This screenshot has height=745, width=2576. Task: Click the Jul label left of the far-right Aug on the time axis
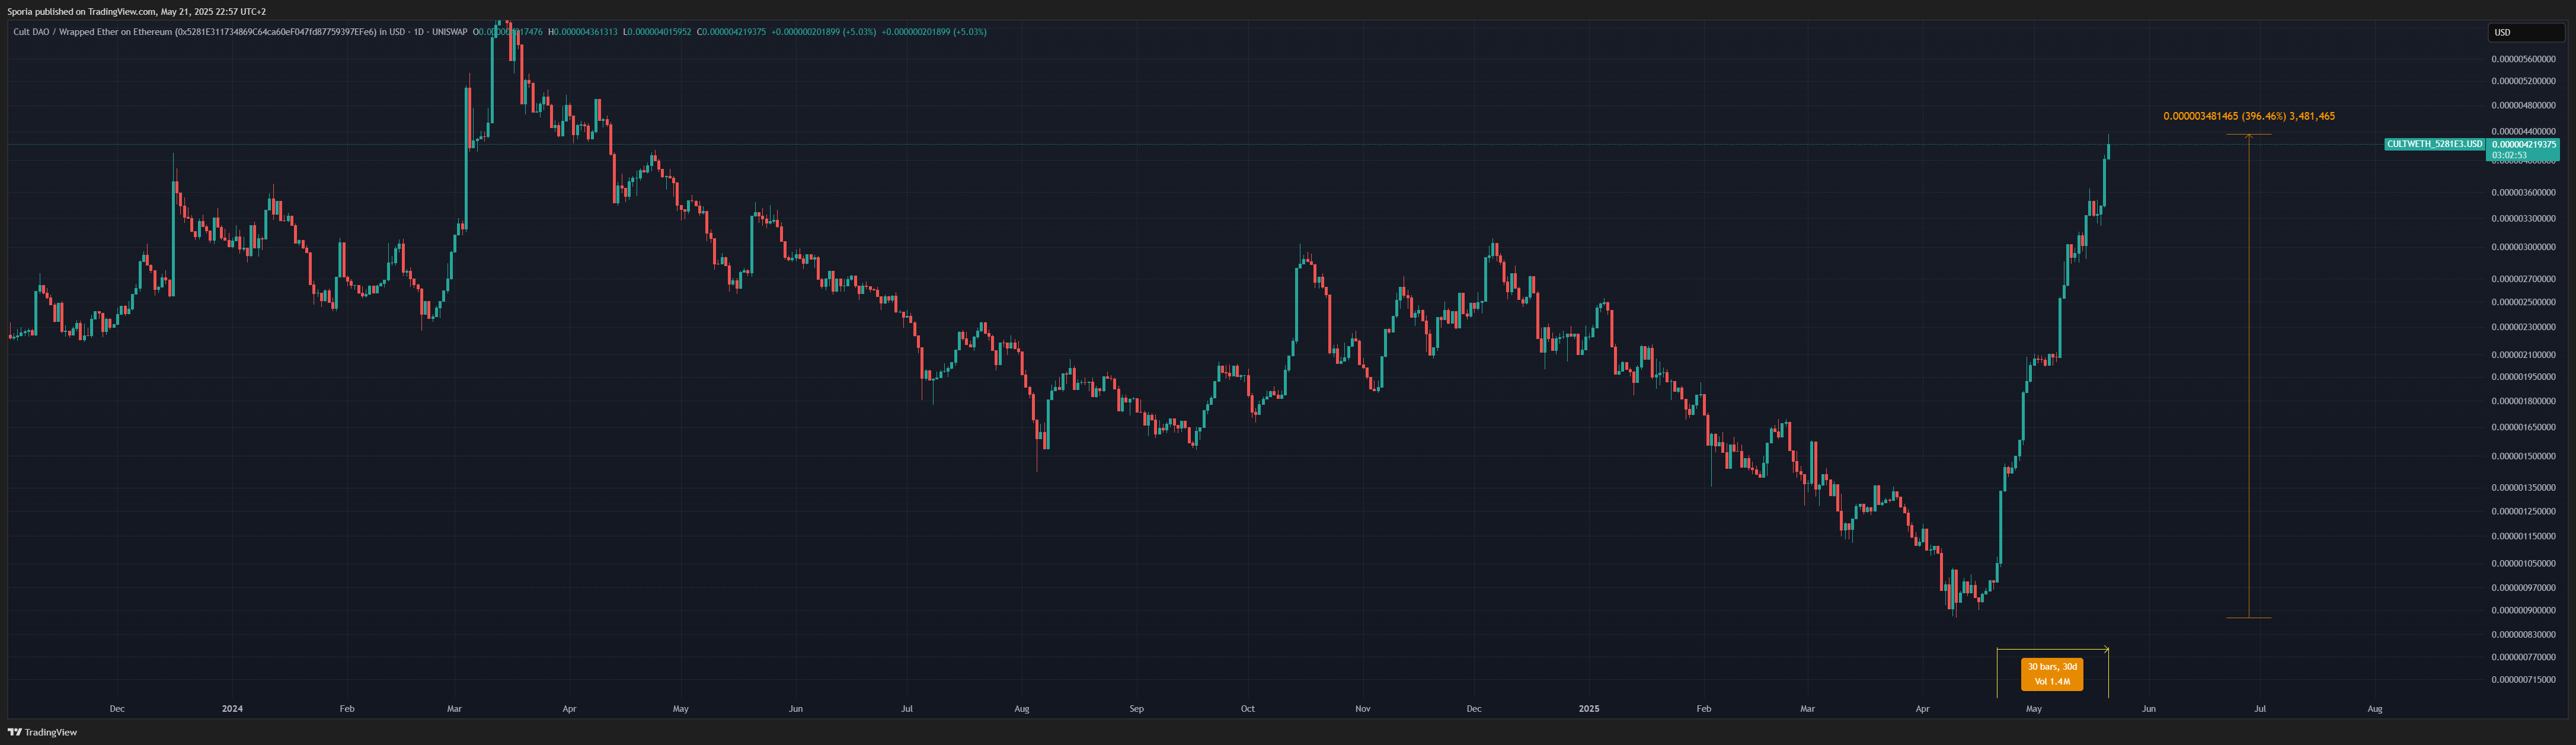click(2260, 709)
